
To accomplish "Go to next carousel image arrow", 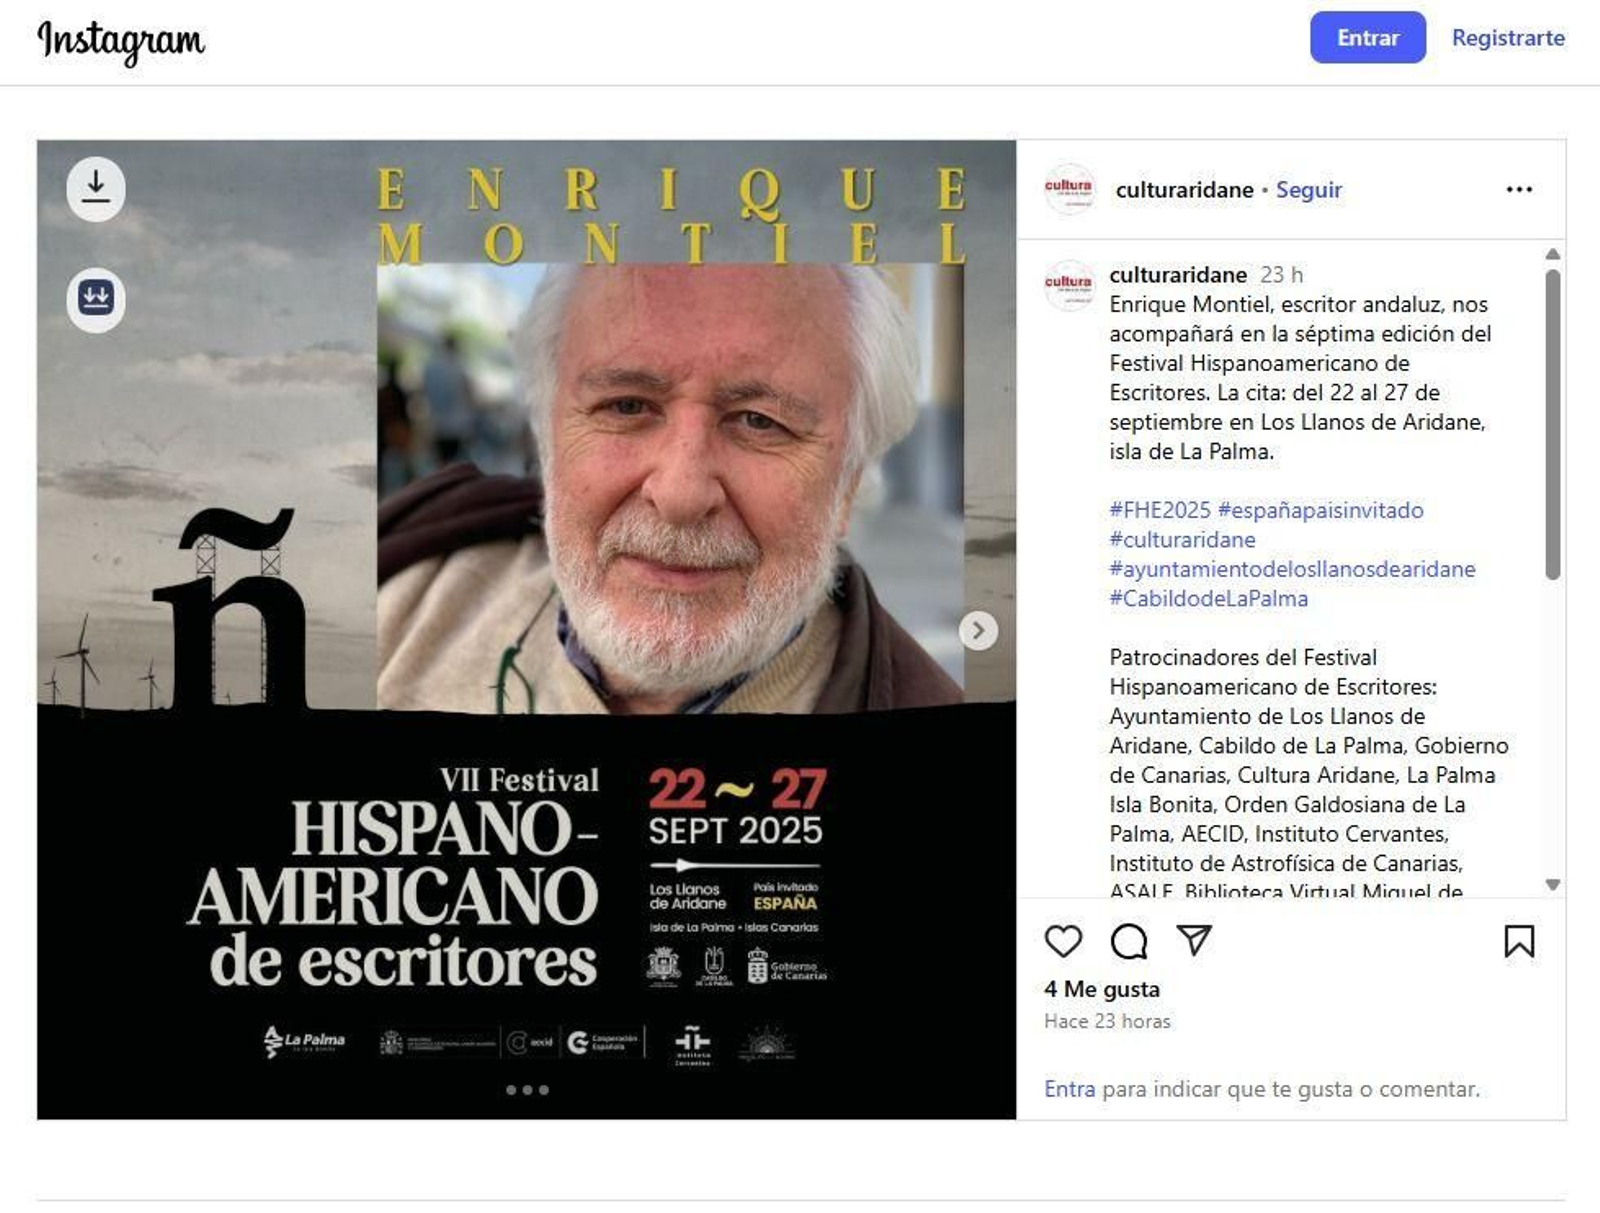I will point(978,630).
